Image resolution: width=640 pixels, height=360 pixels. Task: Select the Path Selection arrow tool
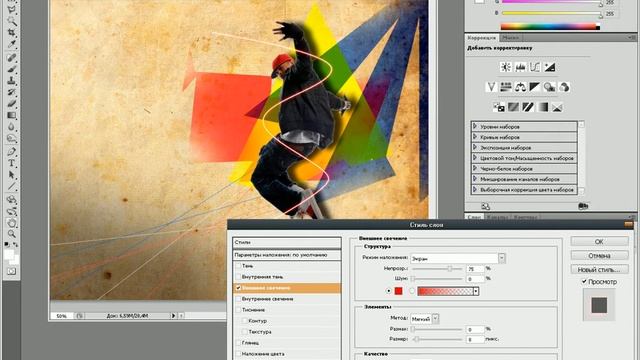[x=12, y=175]
